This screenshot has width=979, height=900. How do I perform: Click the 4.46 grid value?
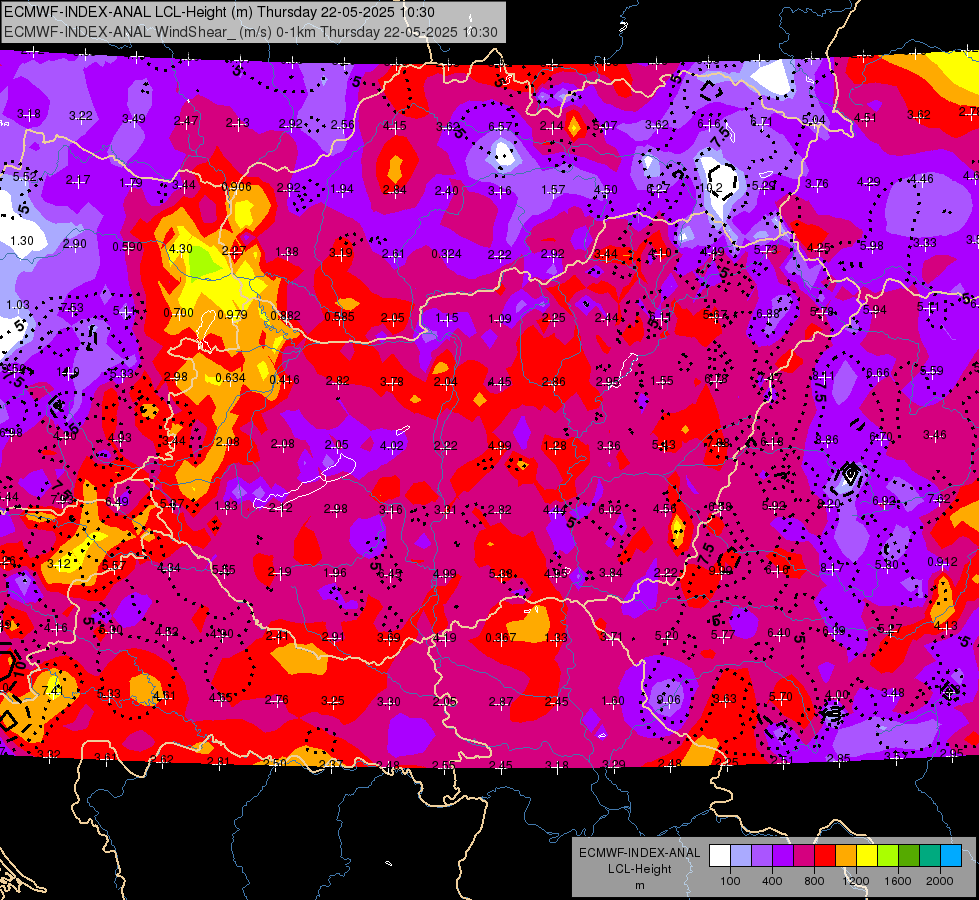pyautogui.click(x=922, y=179)
